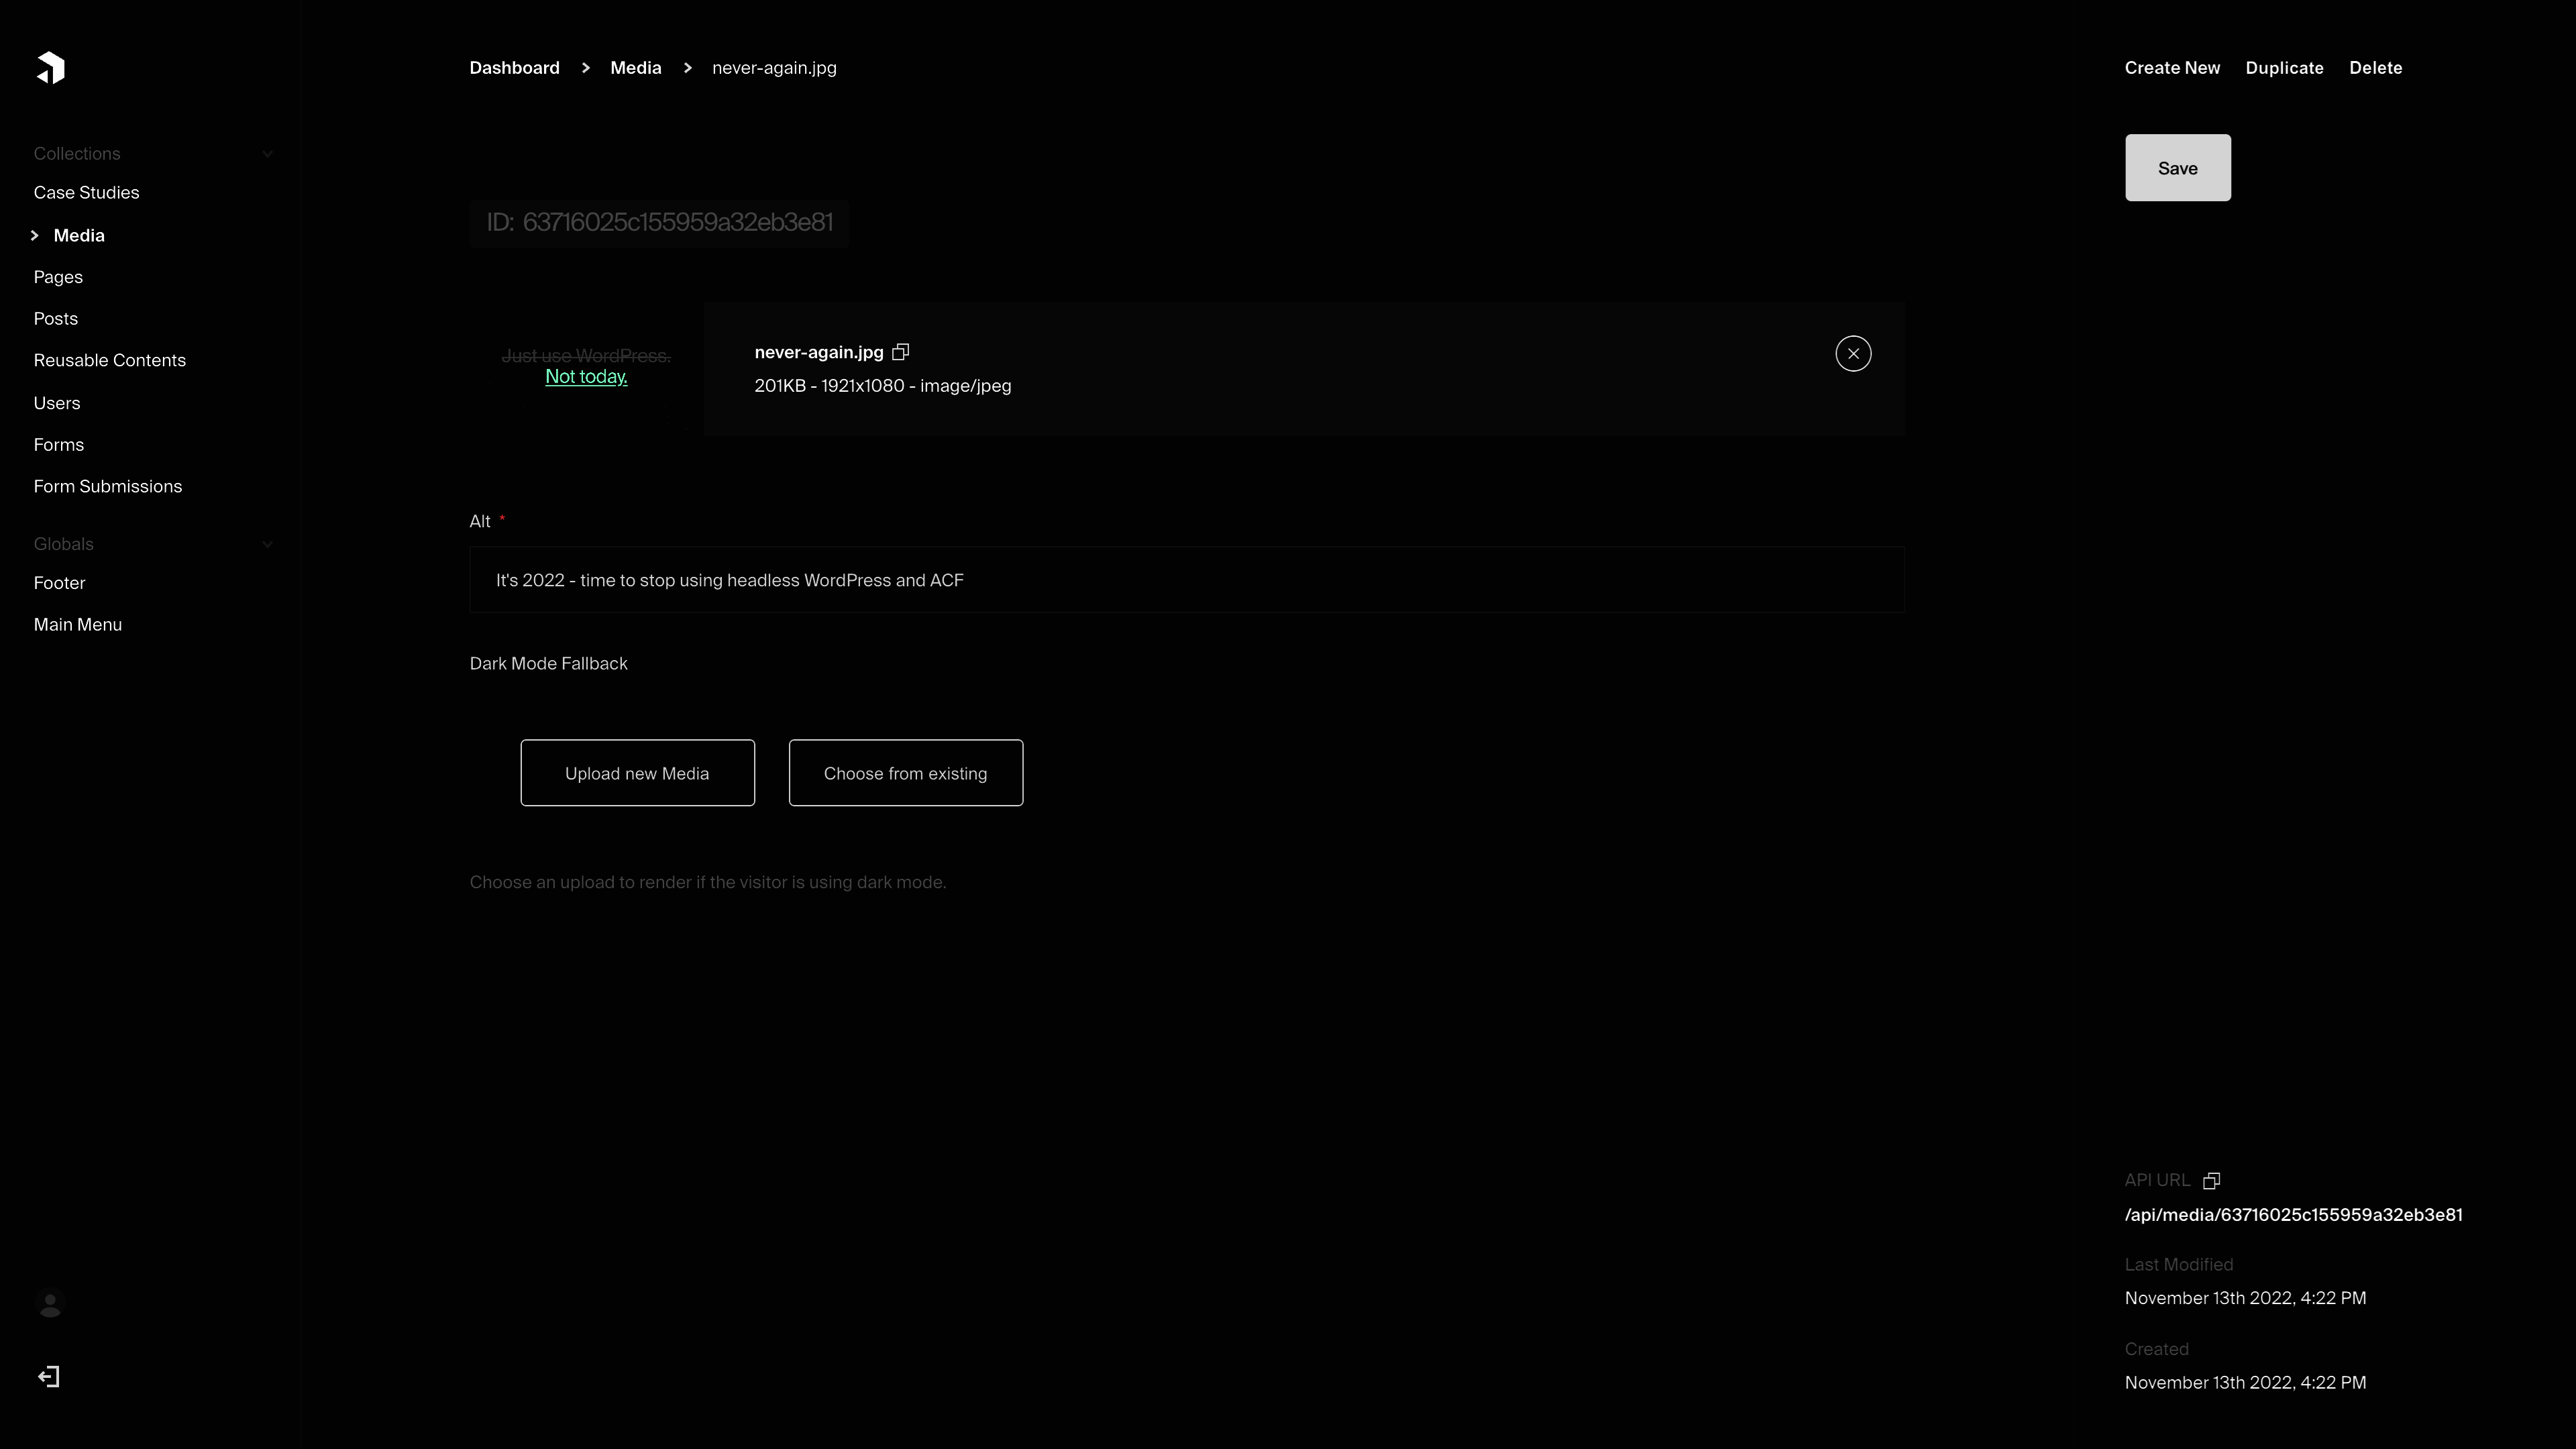Focus the Alt text input field
This screenshot has width=2576, height=1449.
[1186, 580]
